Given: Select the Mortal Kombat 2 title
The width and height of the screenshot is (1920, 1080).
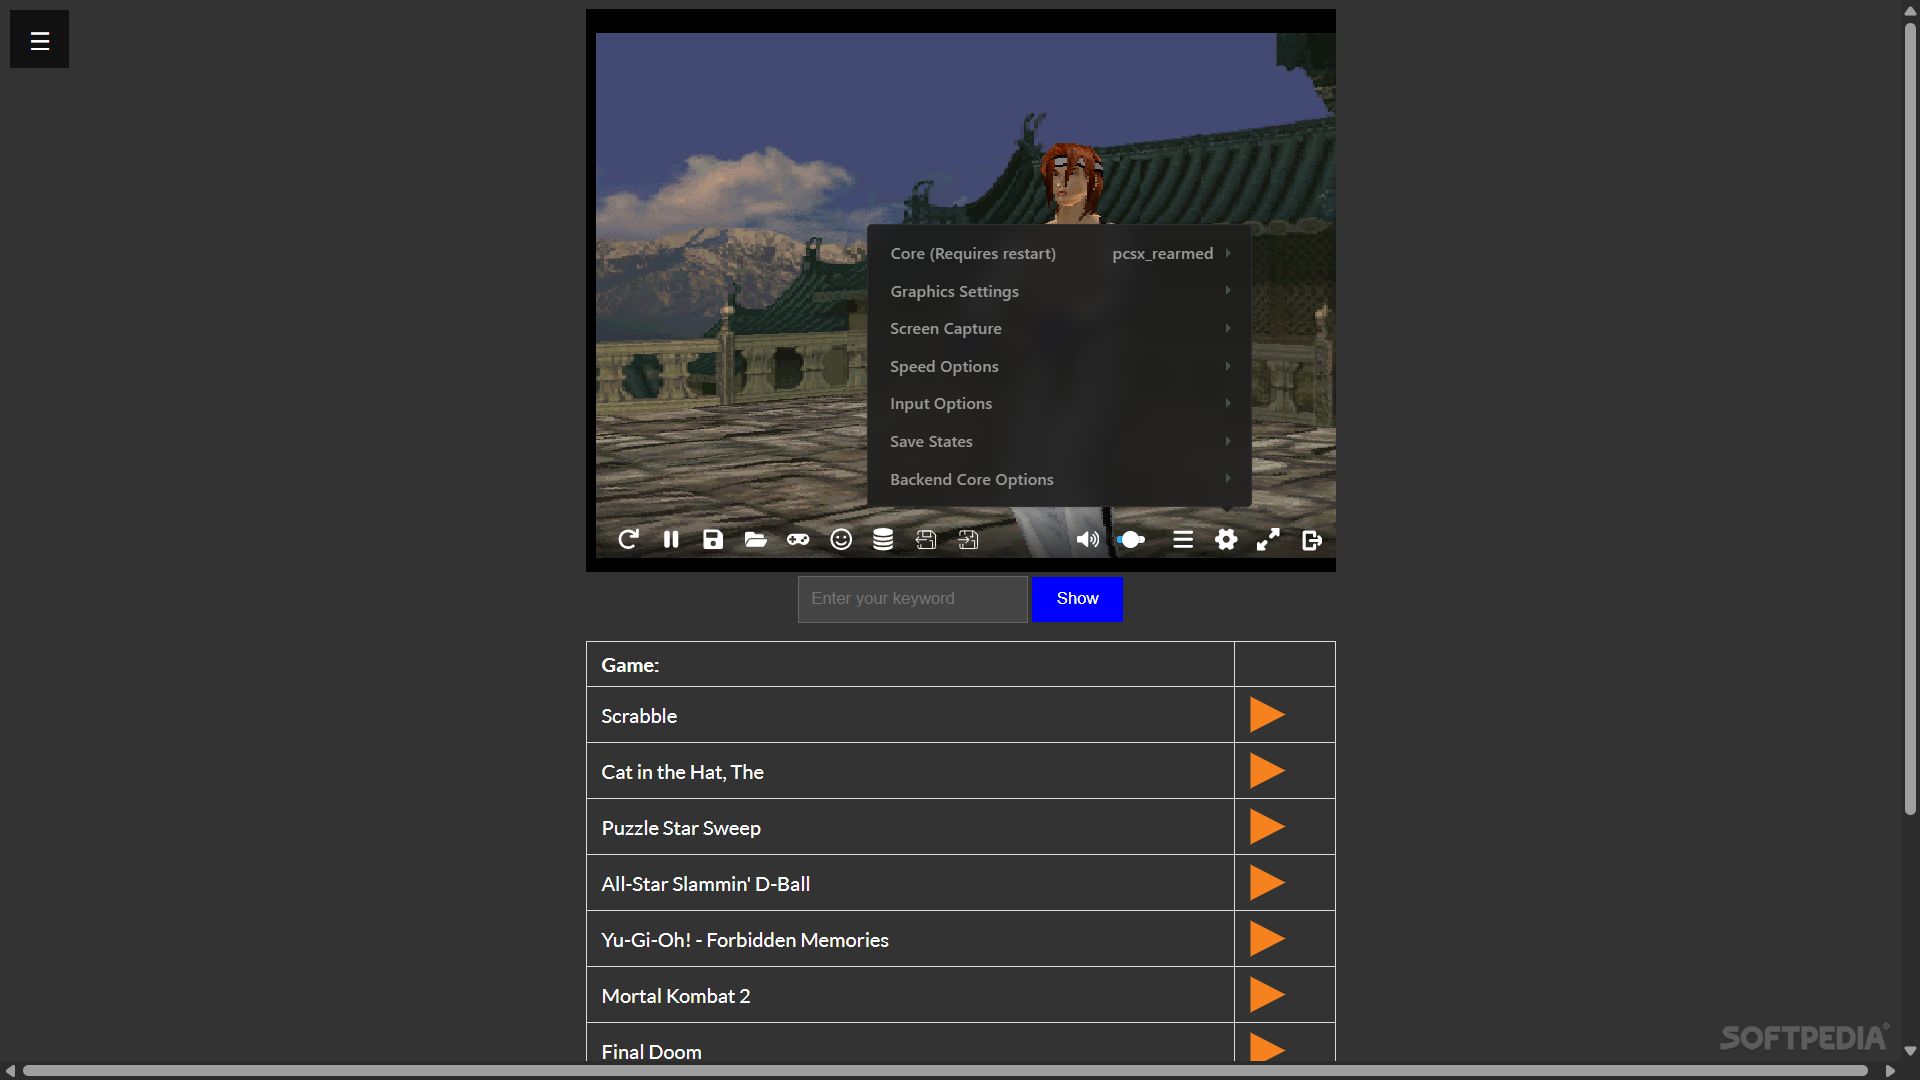Looking at the screenshot, I should (675, 996).
